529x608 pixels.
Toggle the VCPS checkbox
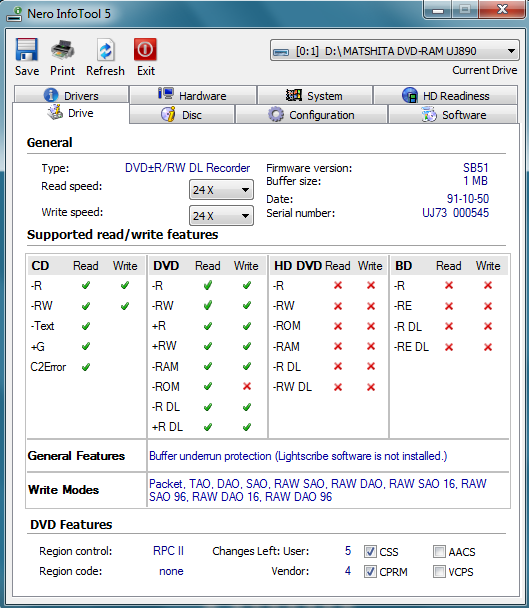click(439, 572)
